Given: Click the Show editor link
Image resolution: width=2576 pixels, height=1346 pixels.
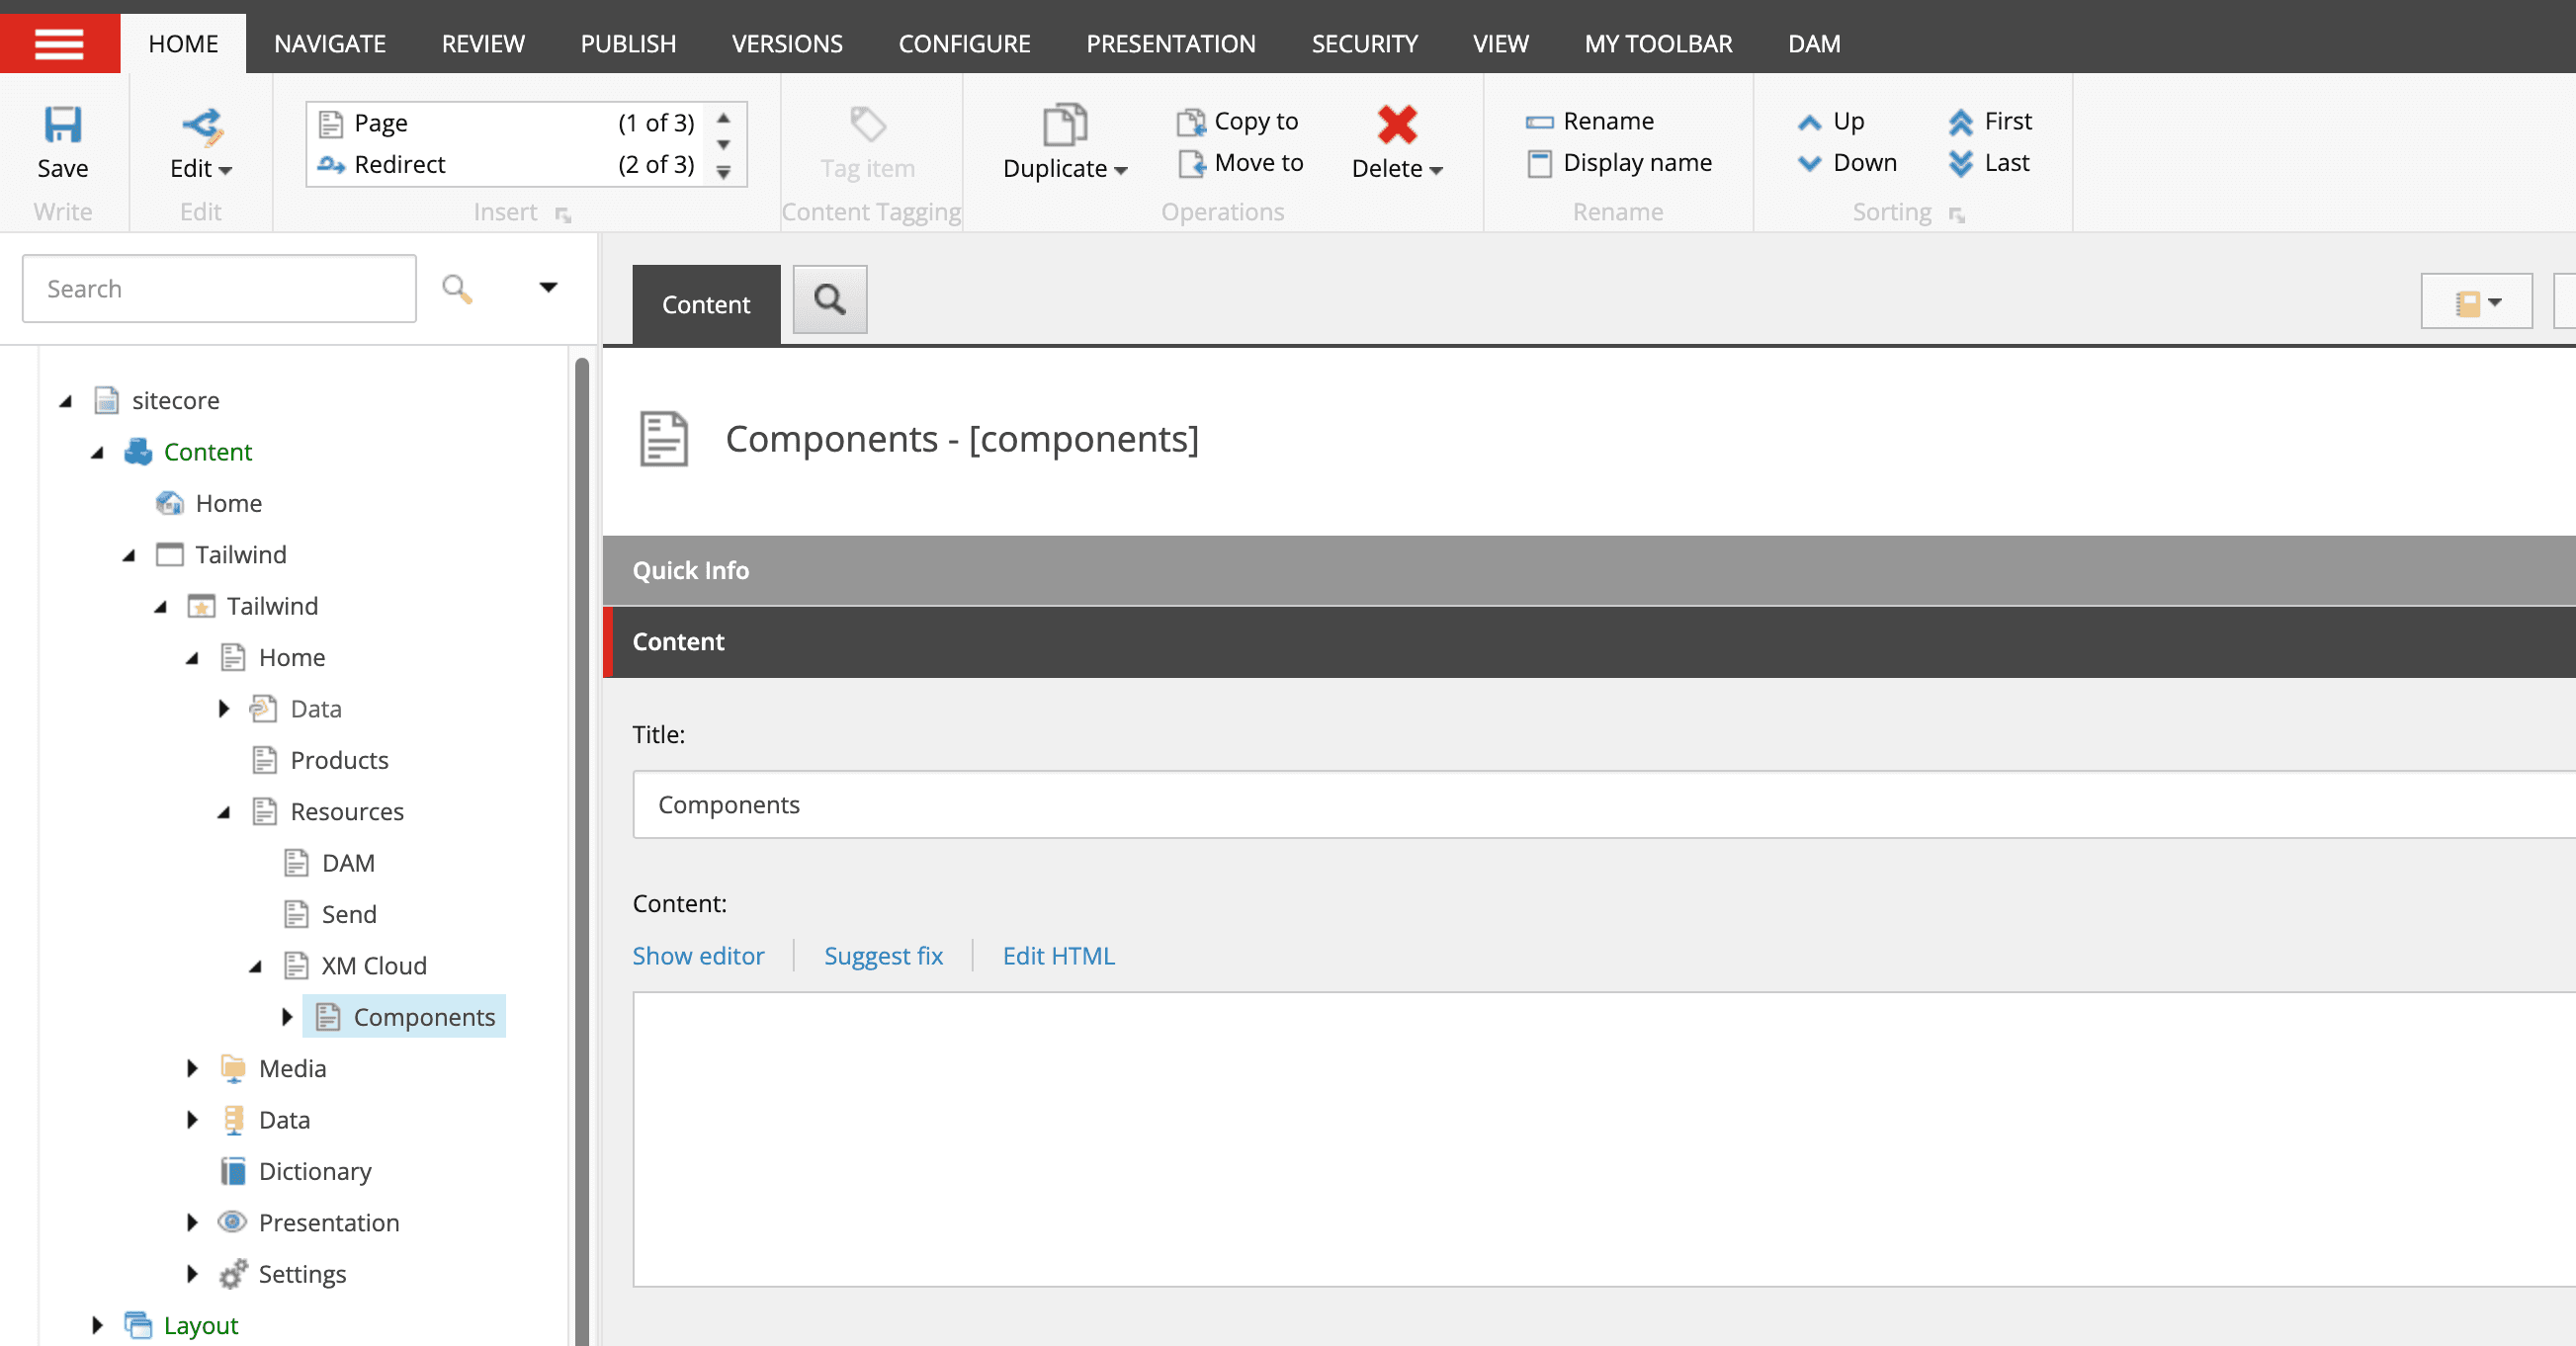Looking at the screenshot, I should click(697, 956).
